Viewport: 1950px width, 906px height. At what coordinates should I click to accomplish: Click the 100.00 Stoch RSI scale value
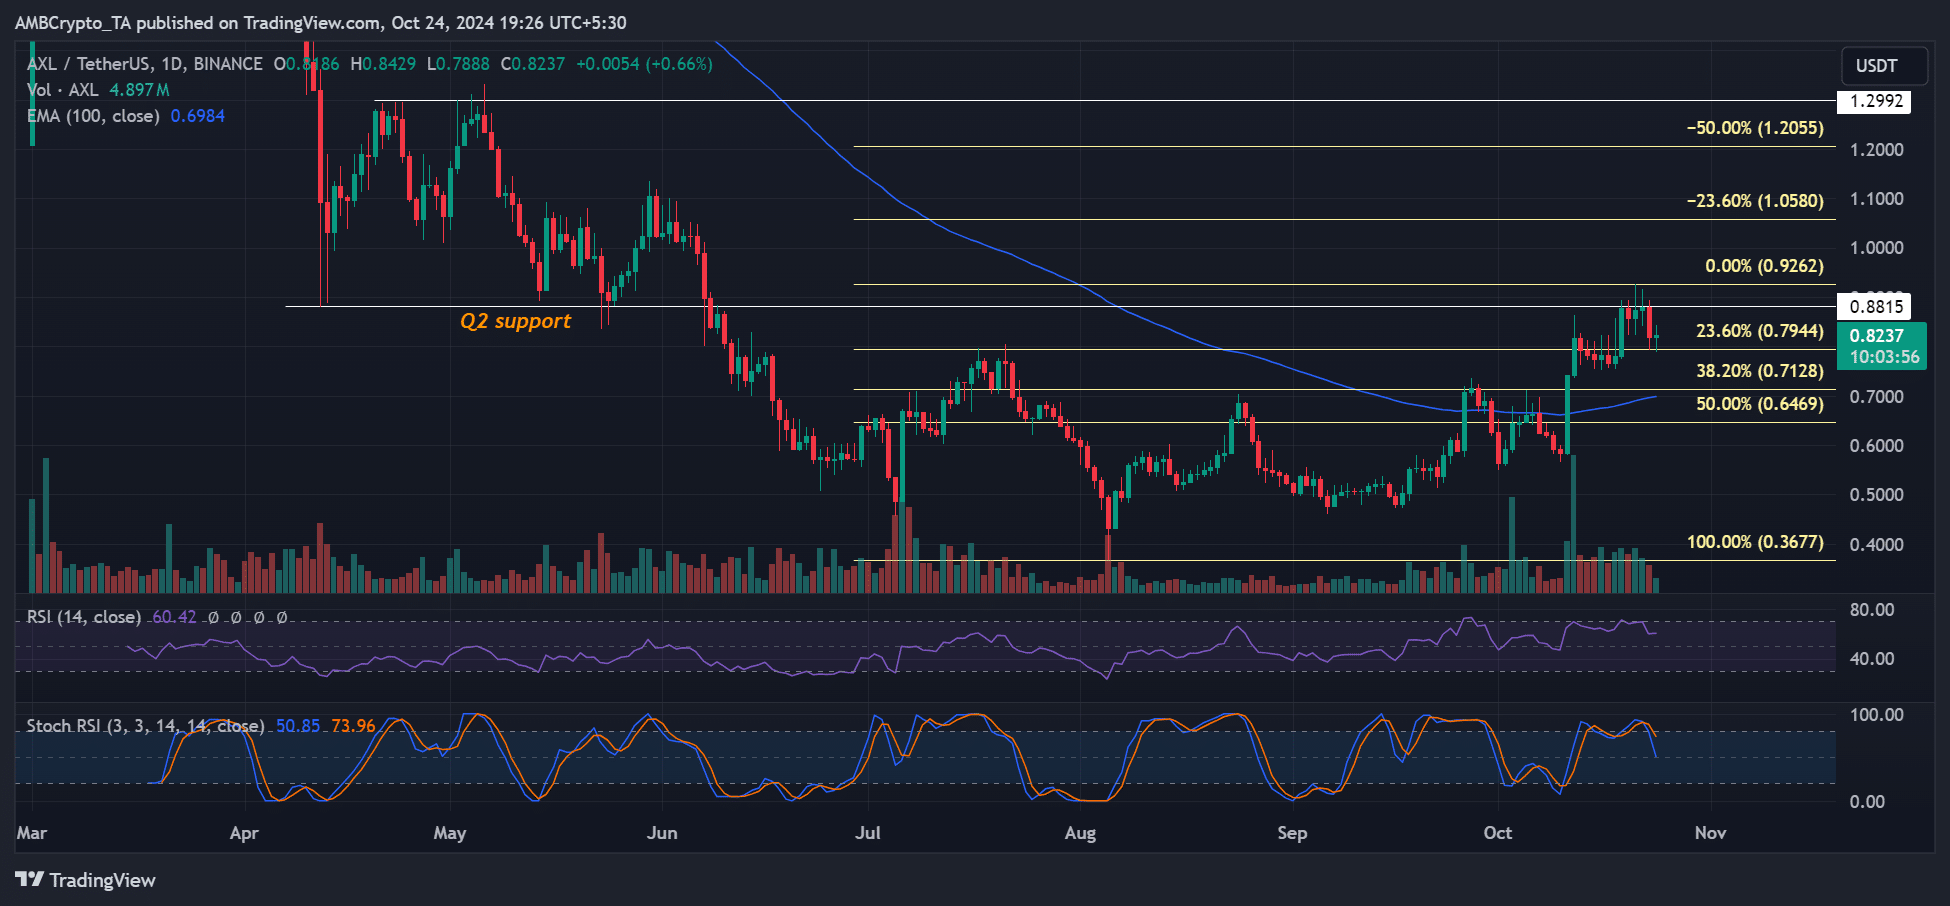point(1876,715)
